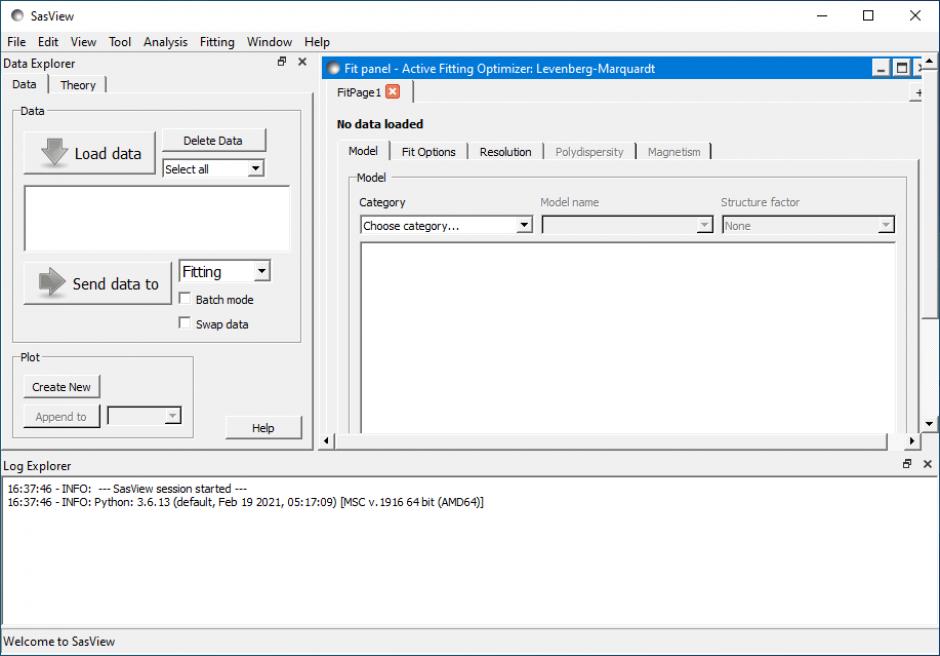Float the Log Explorer panel
The image size is (940, 656).
[907, 464]
